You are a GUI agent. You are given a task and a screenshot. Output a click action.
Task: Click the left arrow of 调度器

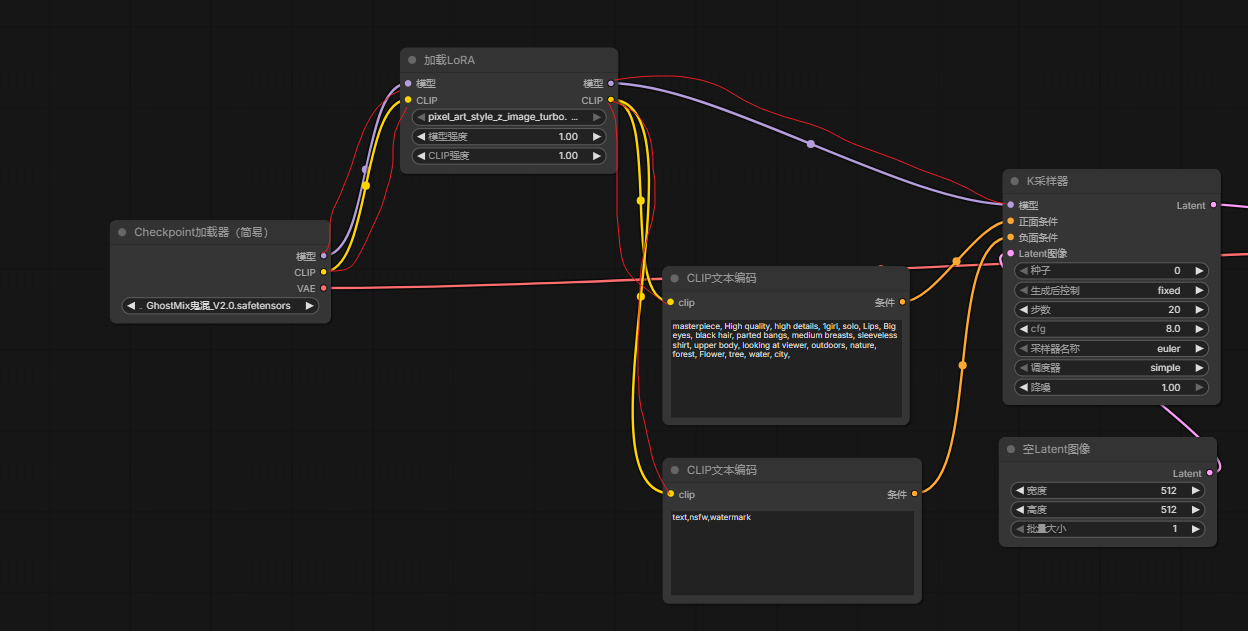coord(1024,368)
